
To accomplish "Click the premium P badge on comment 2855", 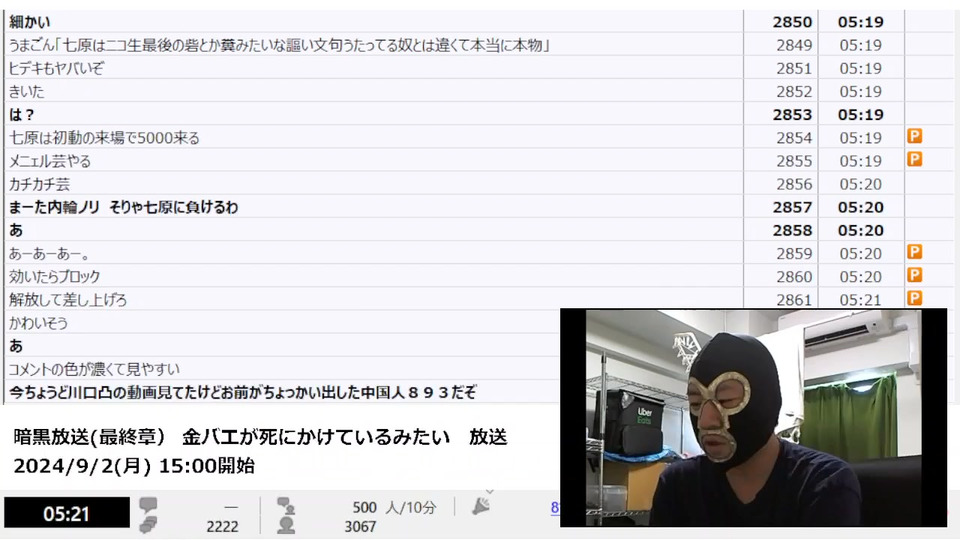I will pos(915,160).
